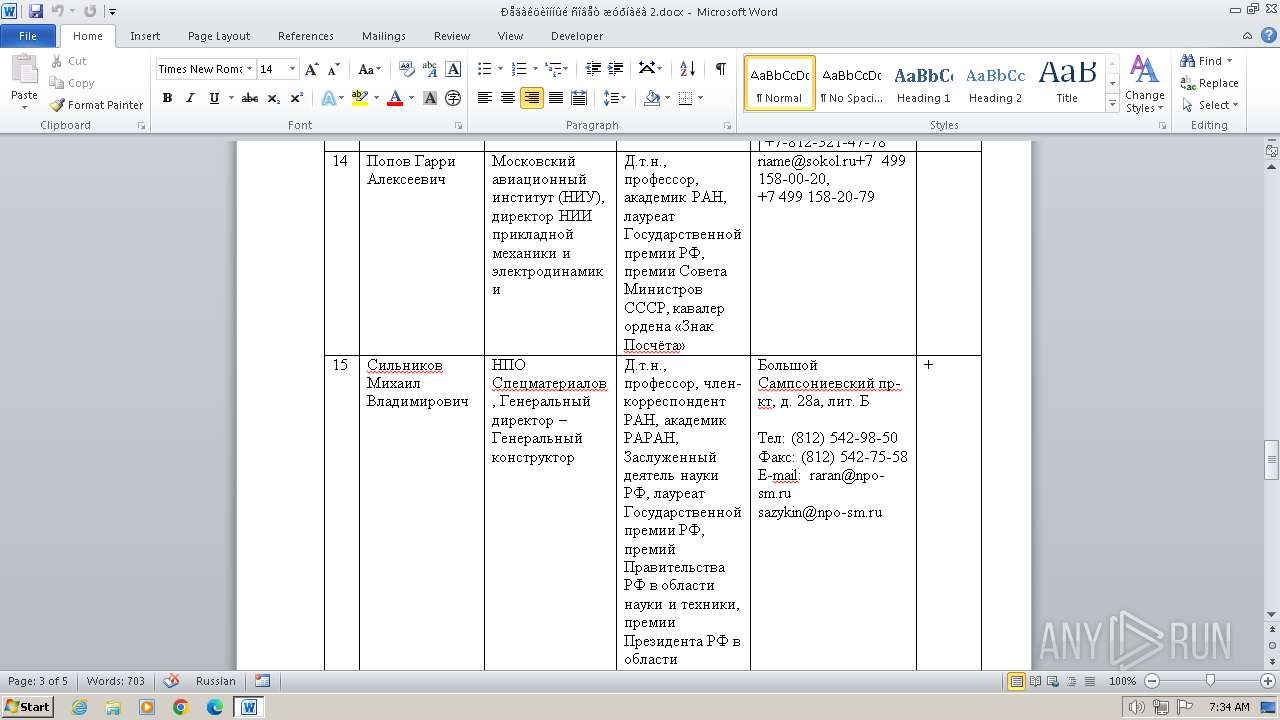Click the Paste icon
This screenshot has height=720, width=1280.
(x=24, y=70)
